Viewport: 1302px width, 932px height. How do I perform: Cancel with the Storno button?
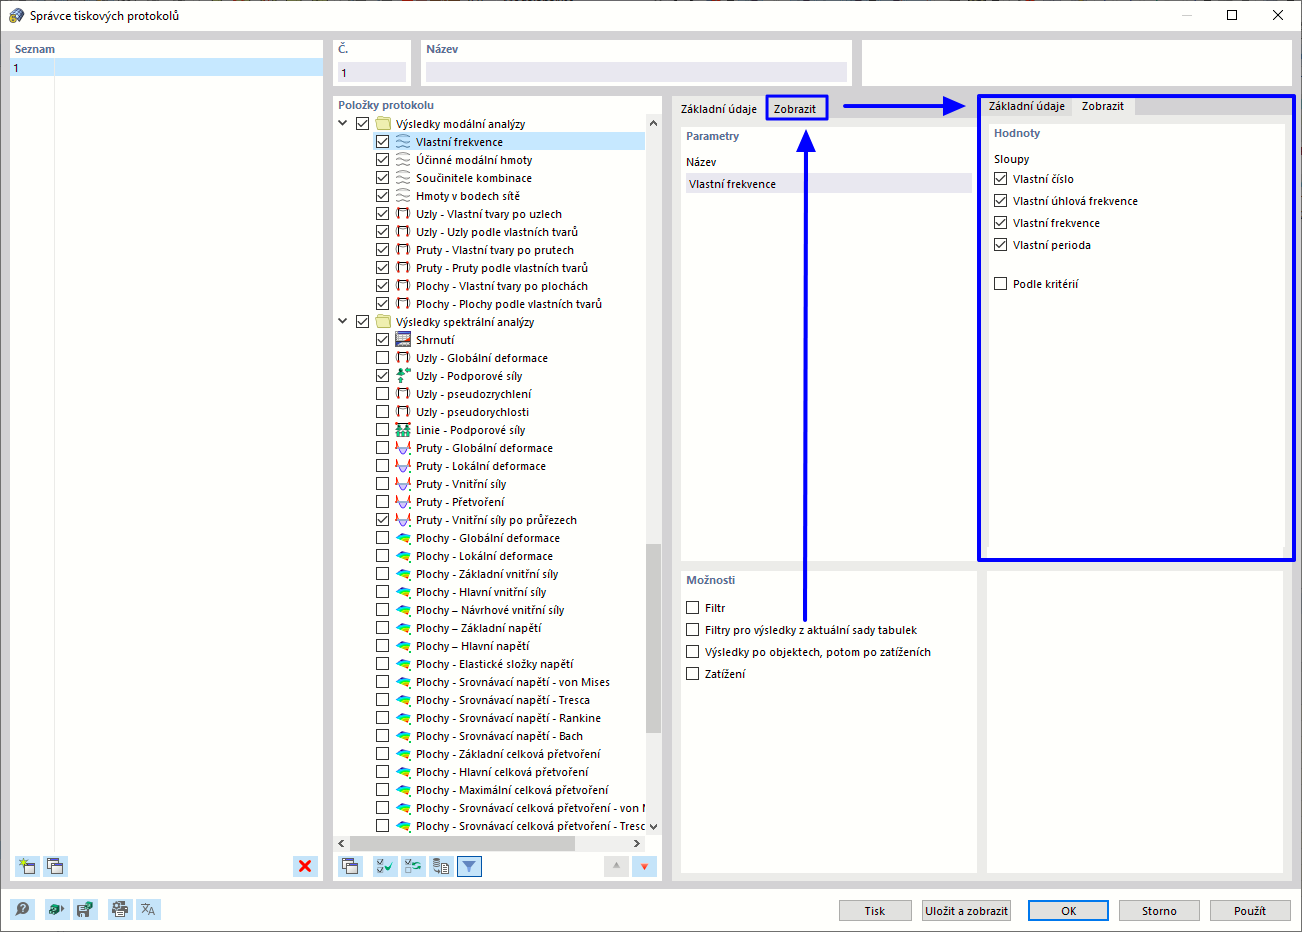[1160, 911]
